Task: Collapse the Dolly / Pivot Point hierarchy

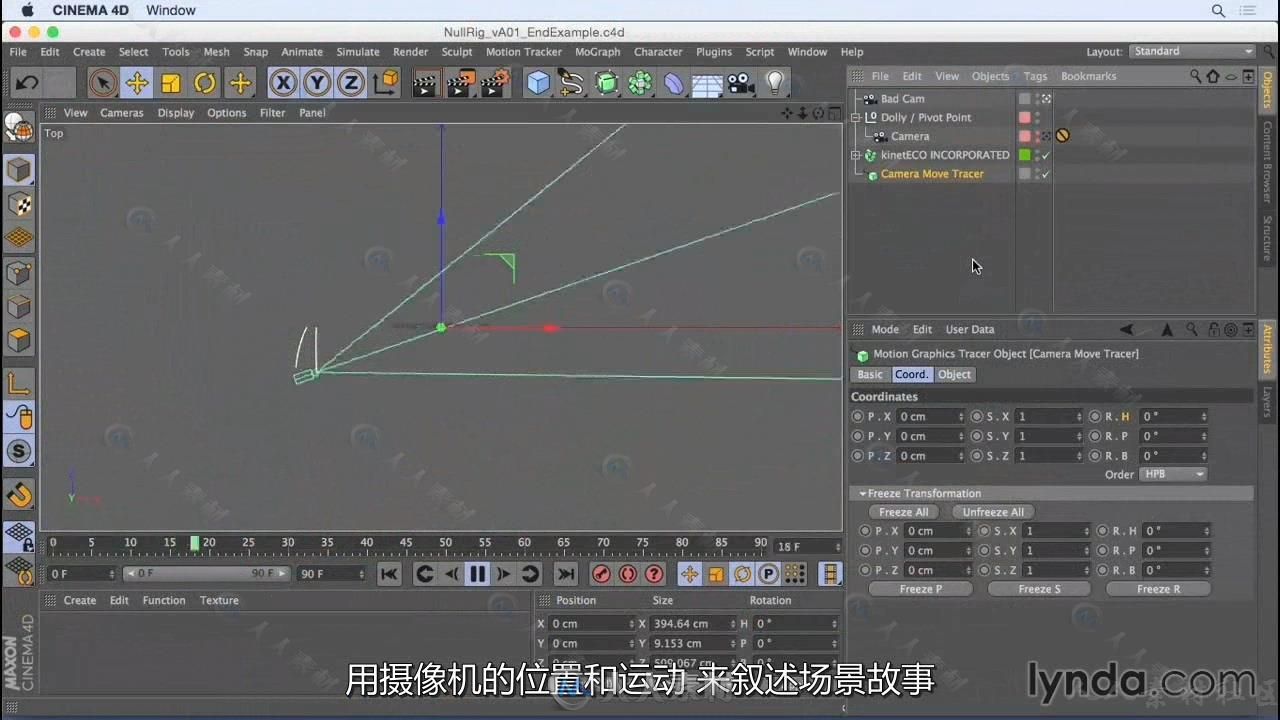Action: [x=856, y=118]
